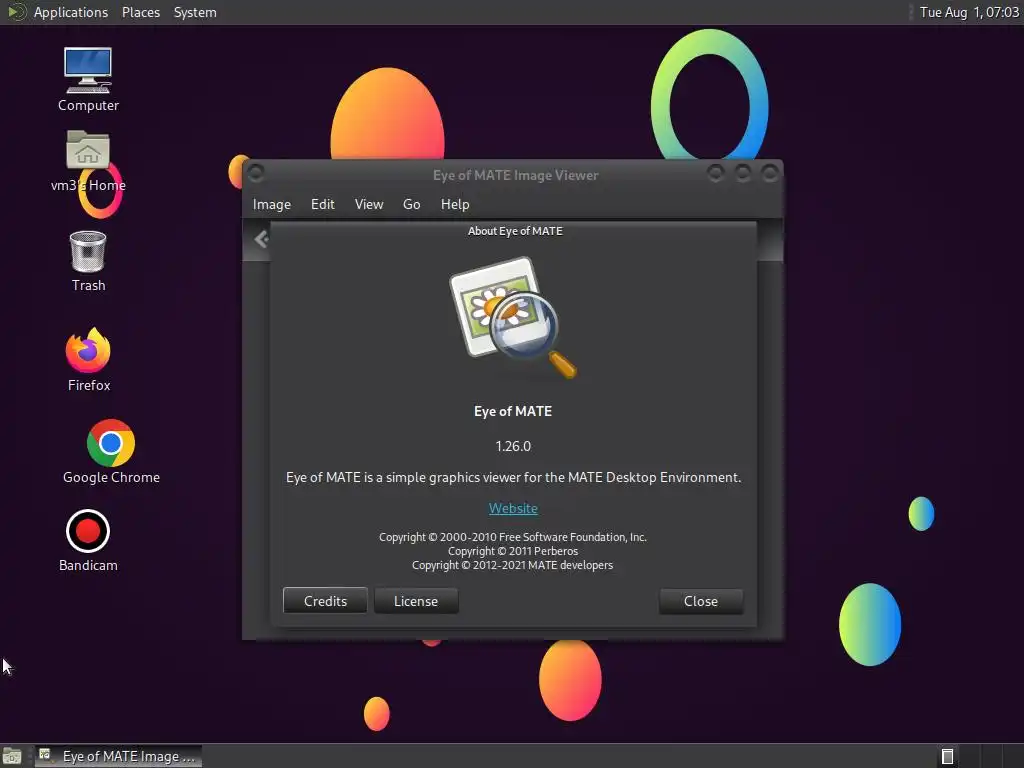The height and width of the screenshot is (768, 1024).
Task: Open the Applications panel menu
Action: (71, 12)
